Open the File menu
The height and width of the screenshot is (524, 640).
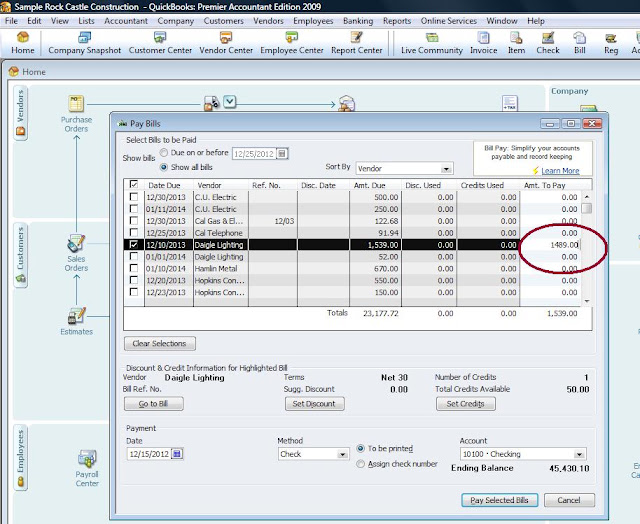coord(11,21)
